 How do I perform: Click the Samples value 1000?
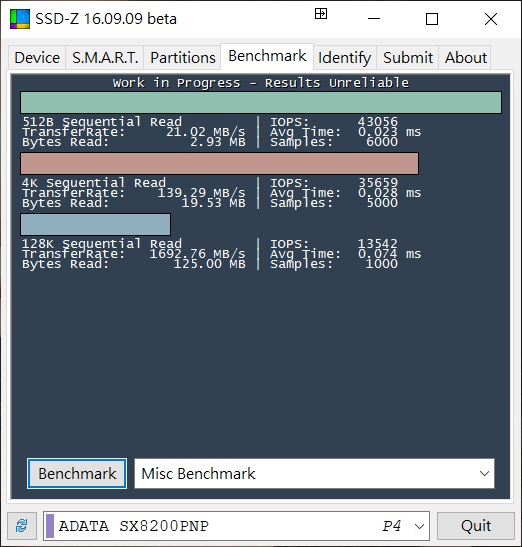382,264
